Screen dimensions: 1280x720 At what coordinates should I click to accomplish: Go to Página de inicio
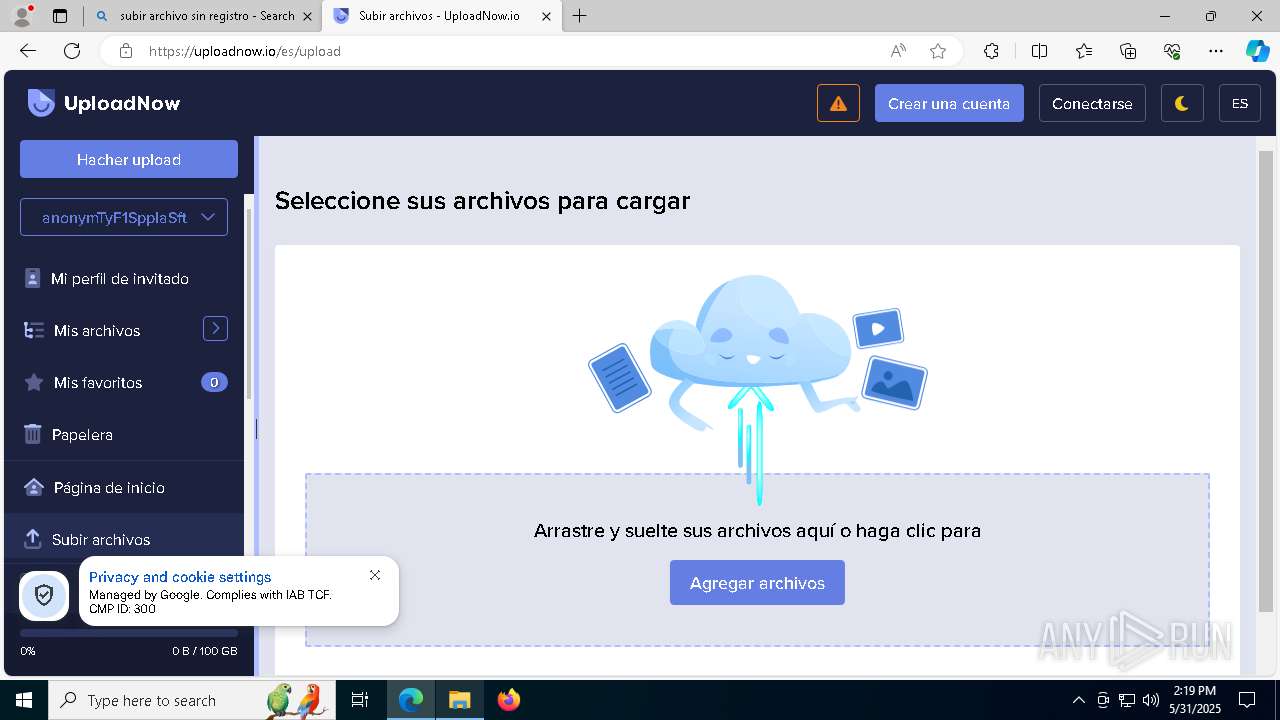[109, 488]
